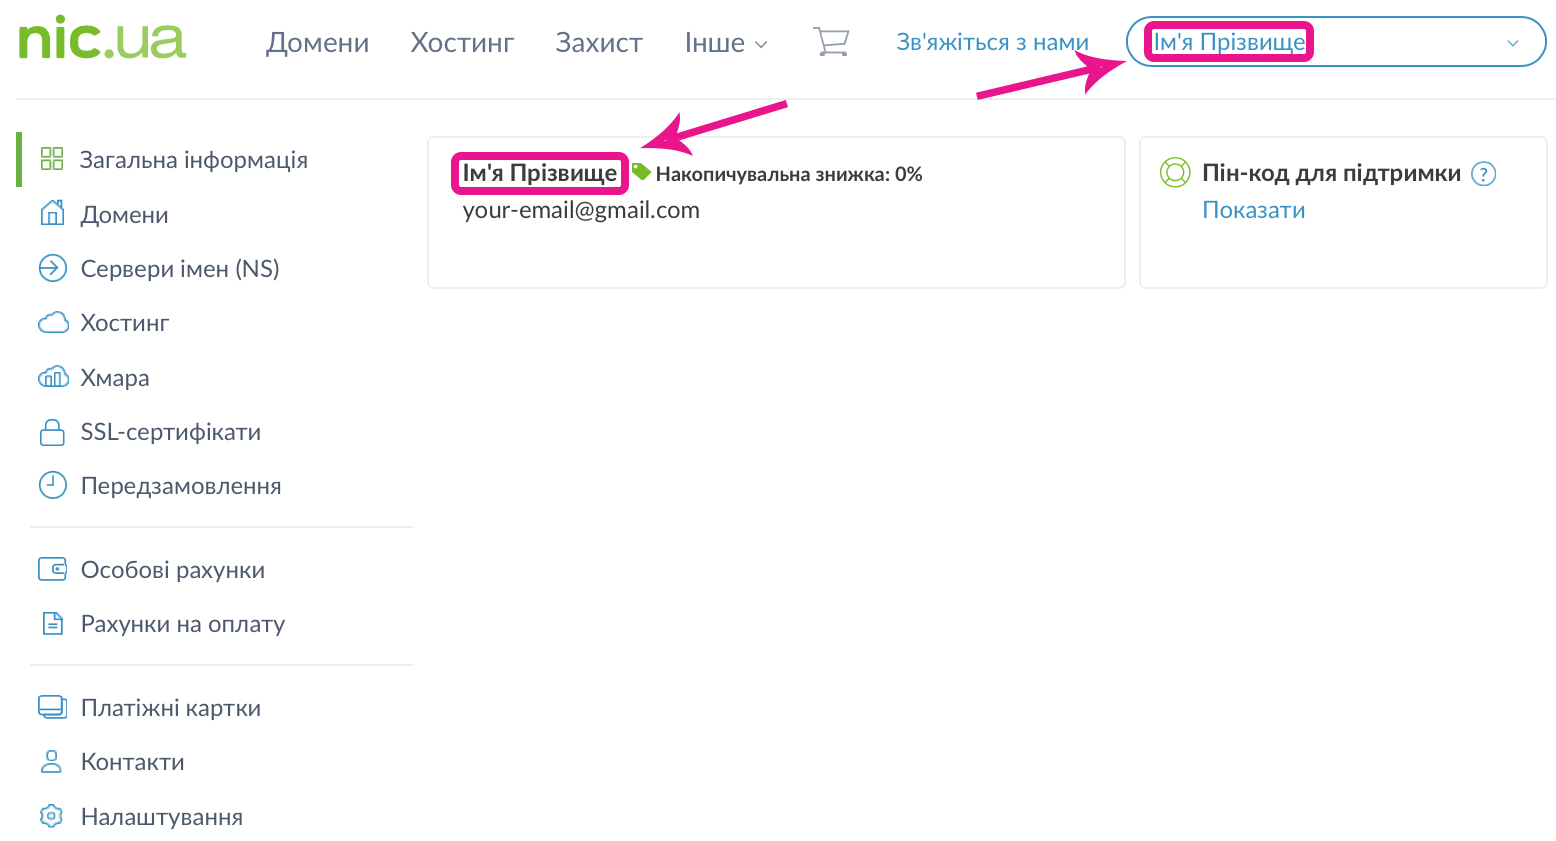Expand the Інше dropdown menu
Screen dimensions: 1556x841
pyautogui.click(x=725, y=43)
